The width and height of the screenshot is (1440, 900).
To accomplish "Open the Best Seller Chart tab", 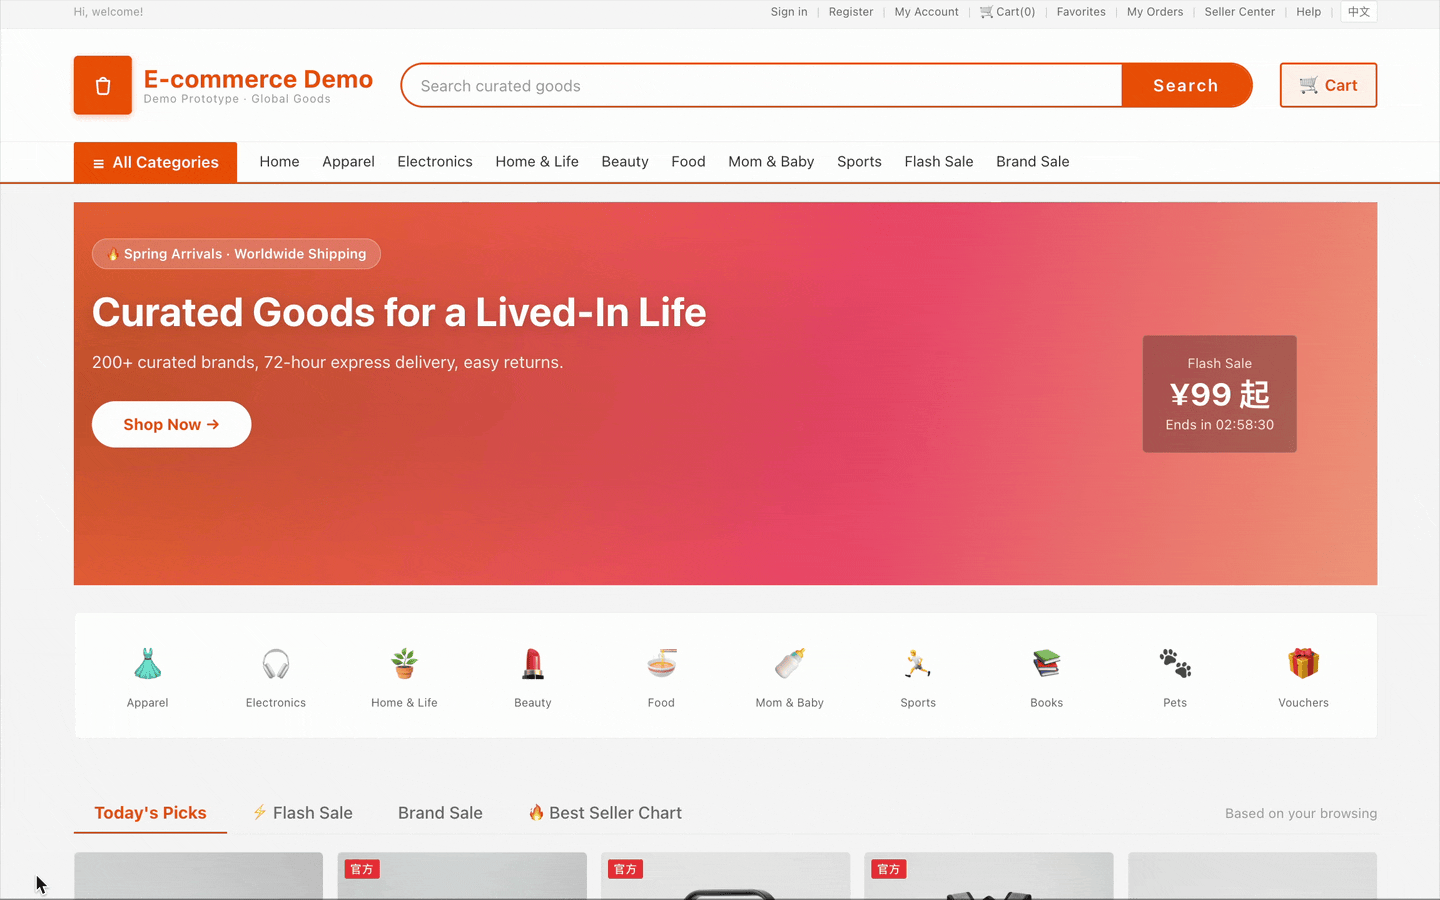I will click(605, 813).
